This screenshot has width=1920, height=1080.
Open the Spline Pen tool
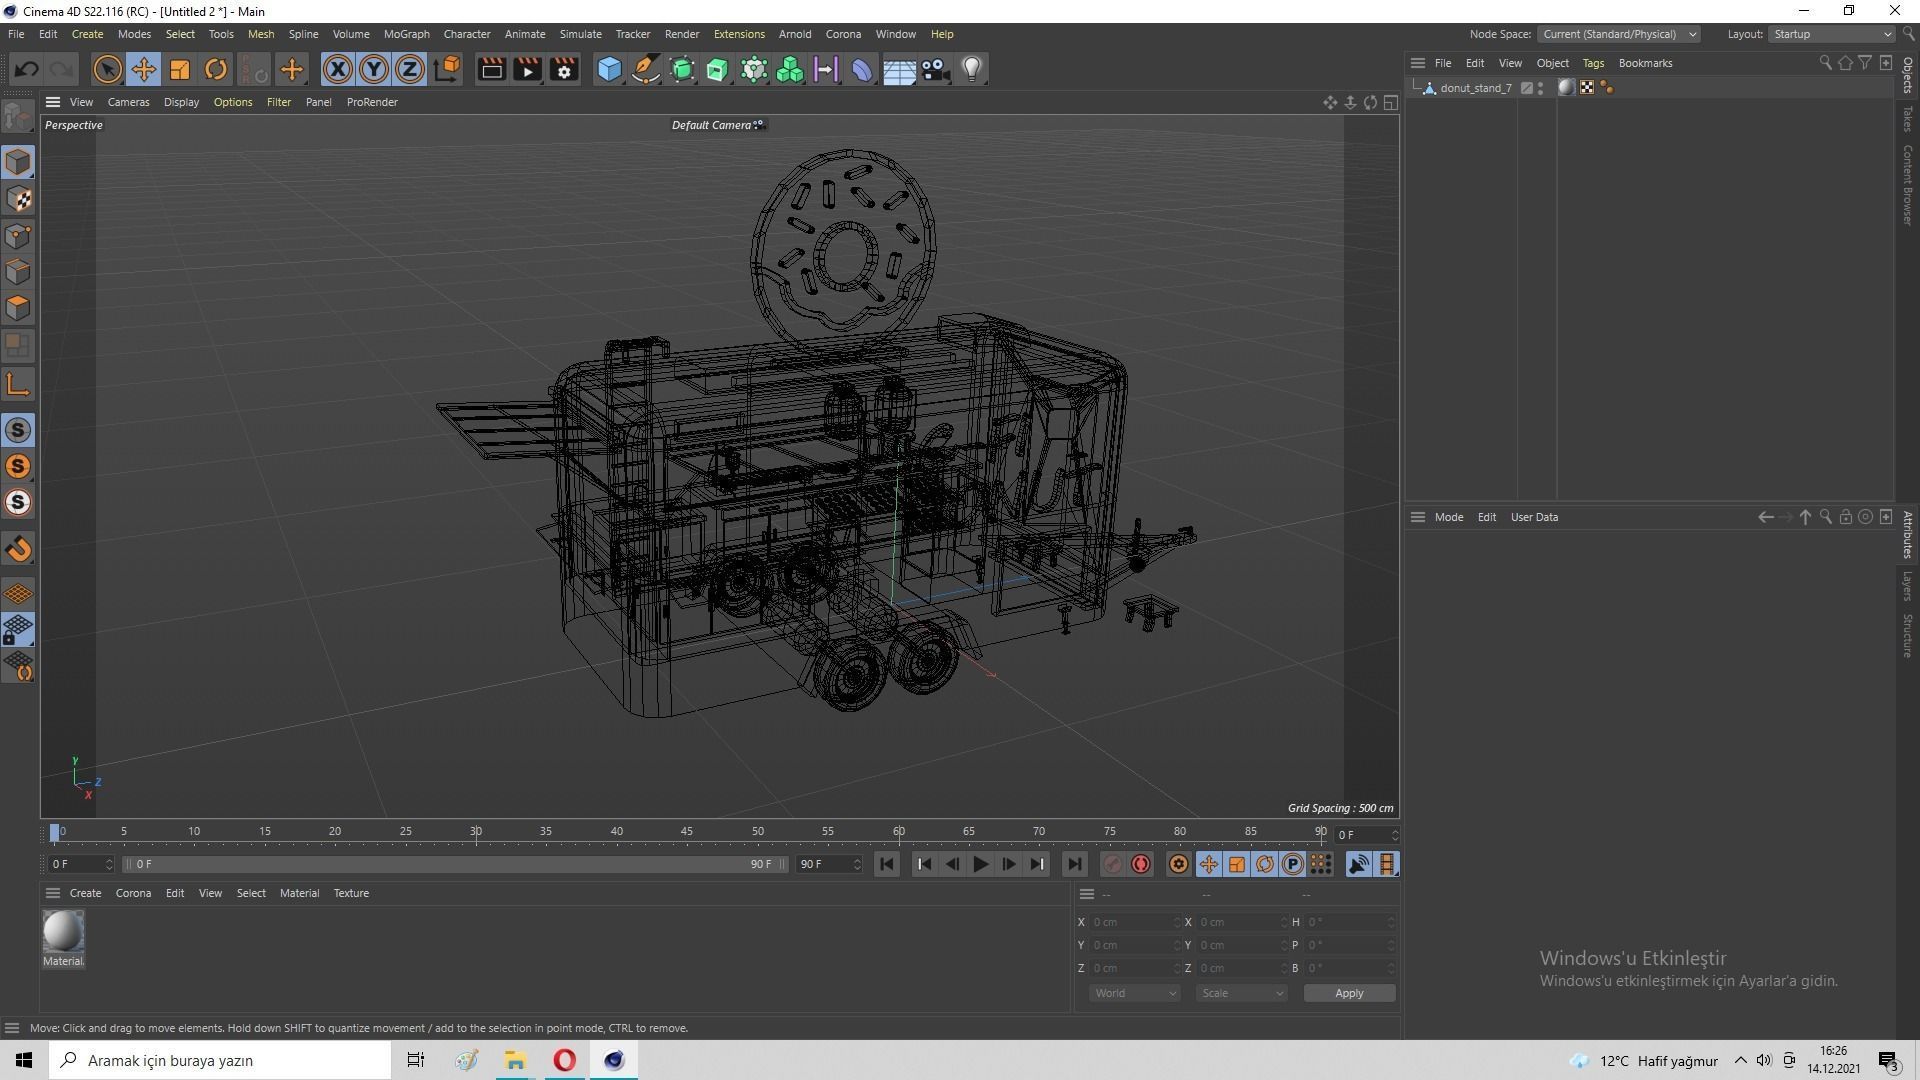[646, 69]
